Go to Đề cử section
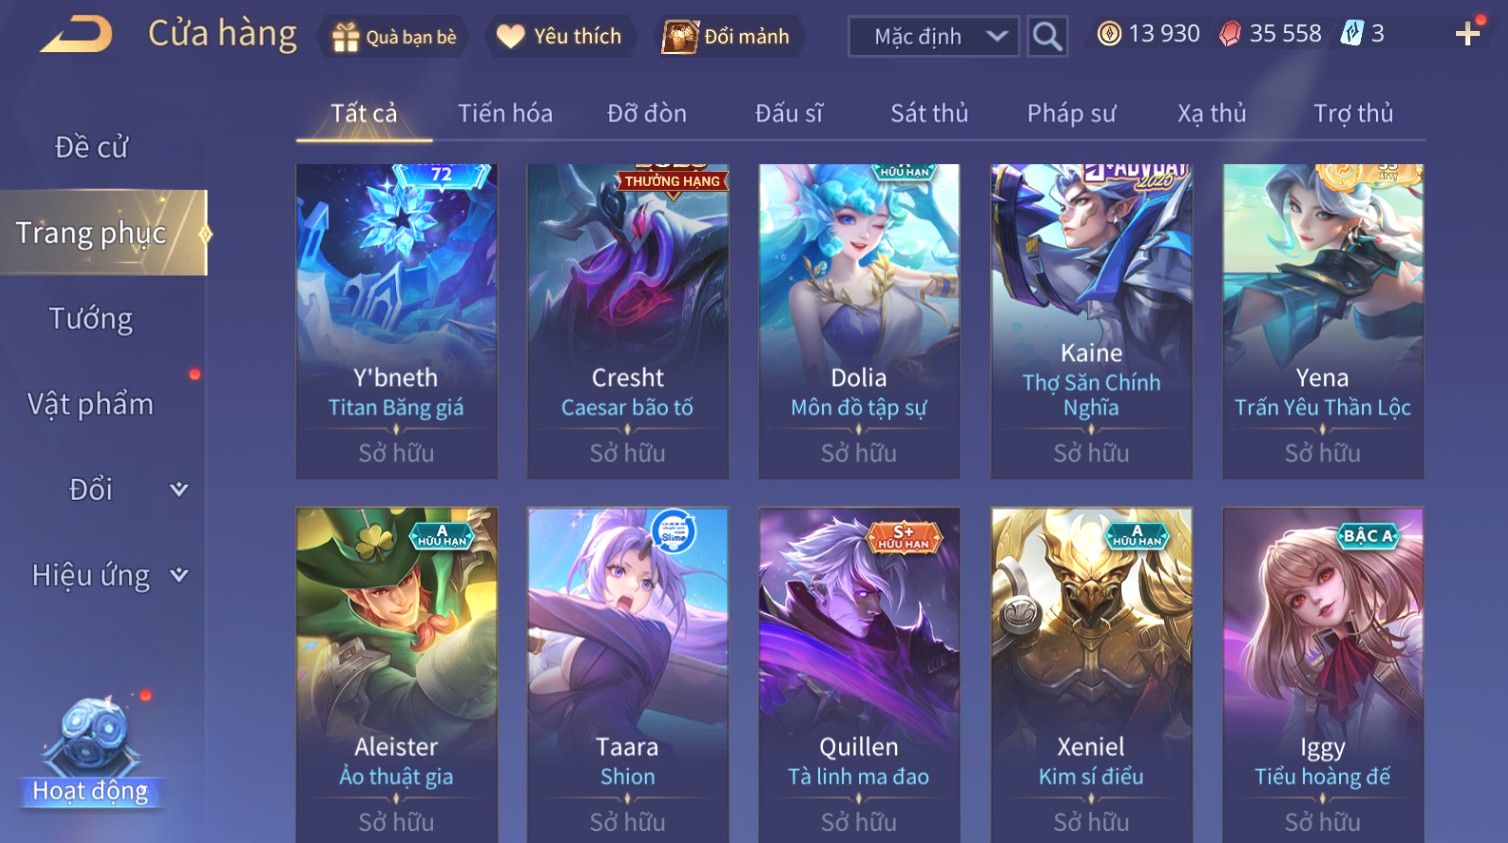The width and height of the screenshot is (1508, 843). tap(91, 147)
